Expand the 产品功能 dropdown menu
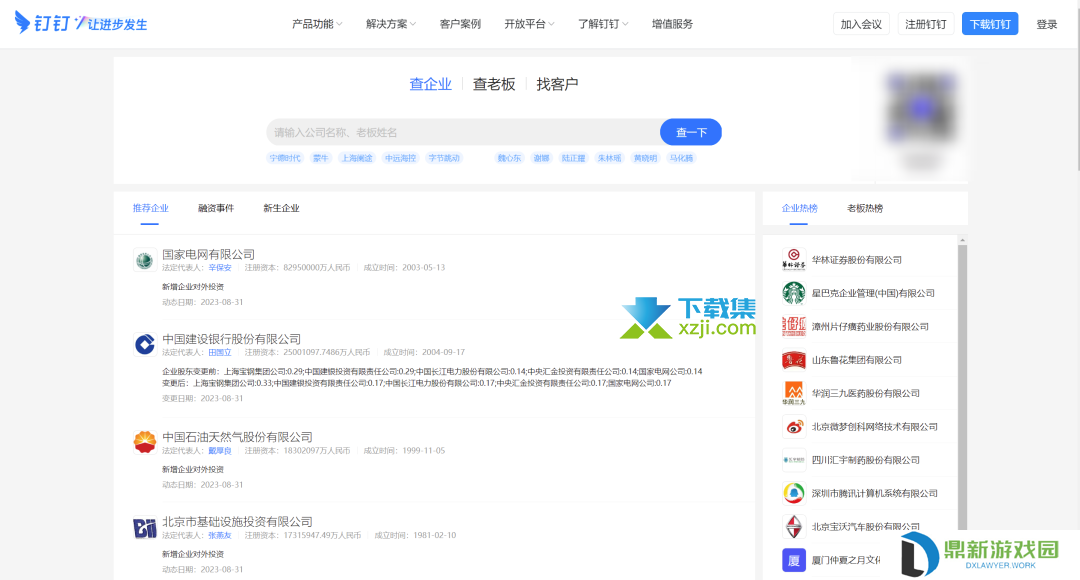The width and height of the screenshot is (1080, 580). click(x=317, y=24)
